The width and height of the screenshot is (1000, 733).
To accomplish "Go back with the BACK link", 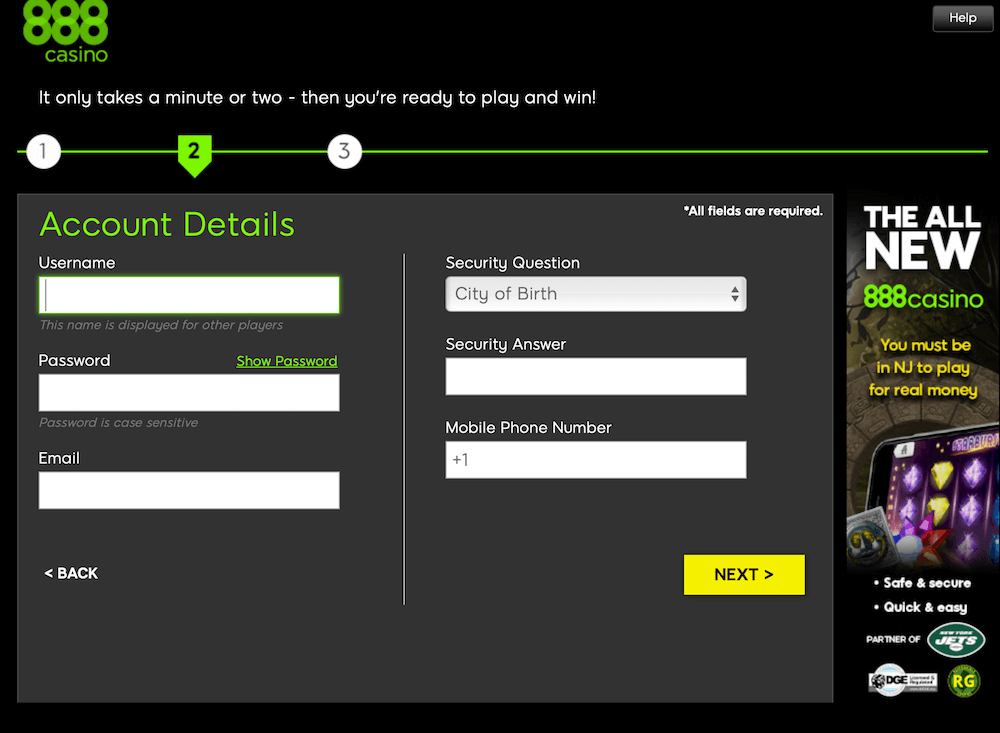I will coord(71,574).
